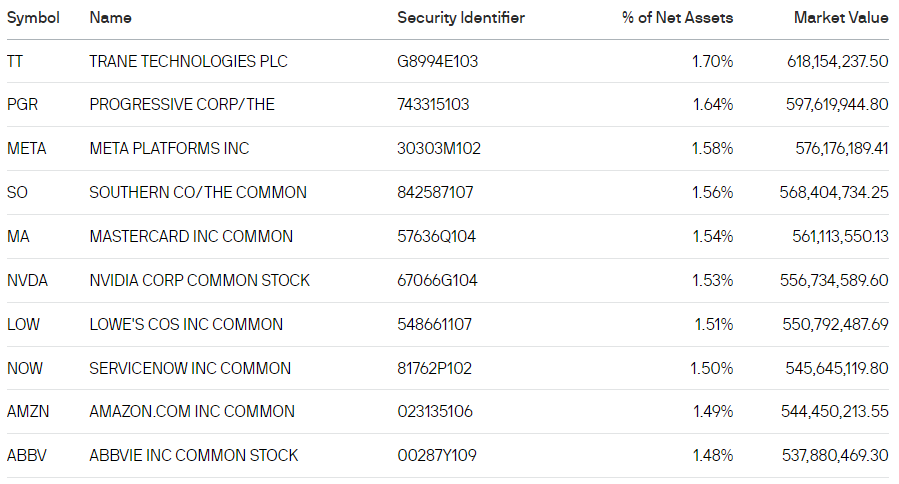Image resolution: width=899 pixels, height=484 pixels.
Task: Click Progressive's 1.64% net assets value
Action: 713,105
